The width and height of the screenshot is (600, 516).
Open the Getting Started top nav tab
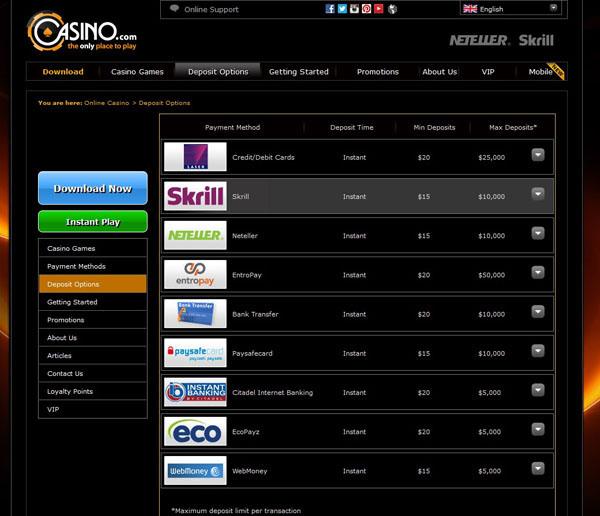tap(298, 72)
